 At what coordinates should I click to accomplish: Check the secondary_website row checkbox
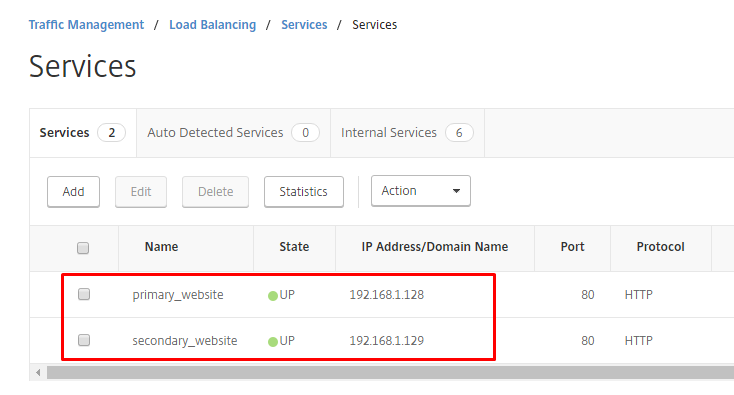84,340
